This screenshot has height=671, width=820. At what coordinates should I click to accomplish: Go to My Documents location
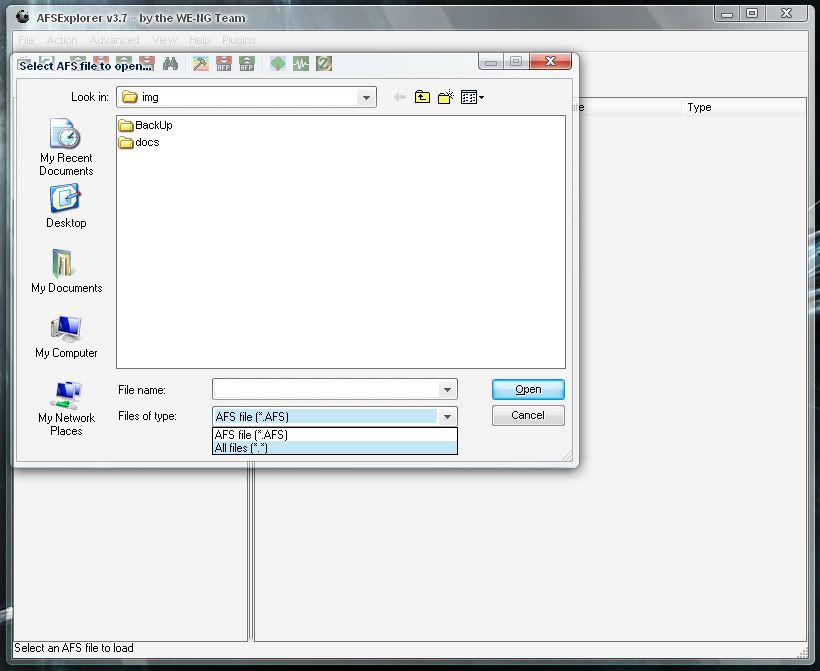(x=66, y=271)
